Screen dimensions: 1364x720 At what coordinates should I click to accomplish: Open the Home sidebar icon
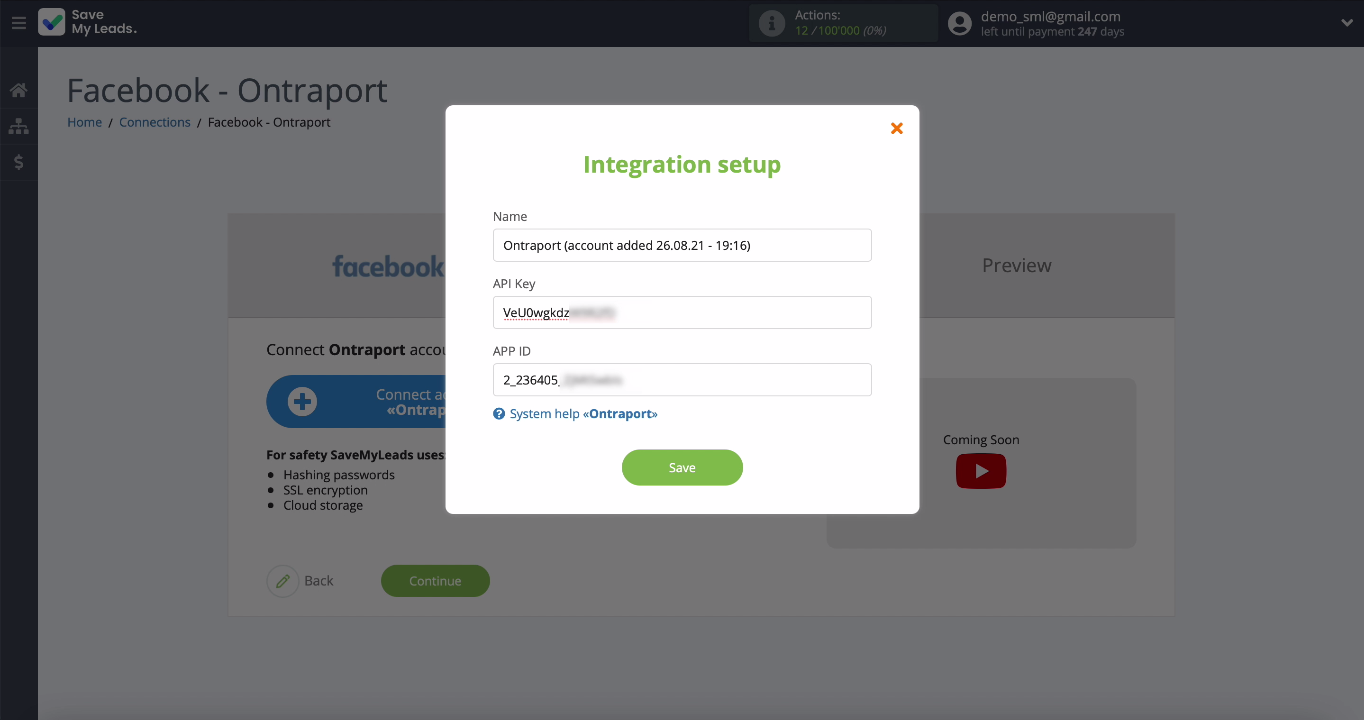point(18,91)
